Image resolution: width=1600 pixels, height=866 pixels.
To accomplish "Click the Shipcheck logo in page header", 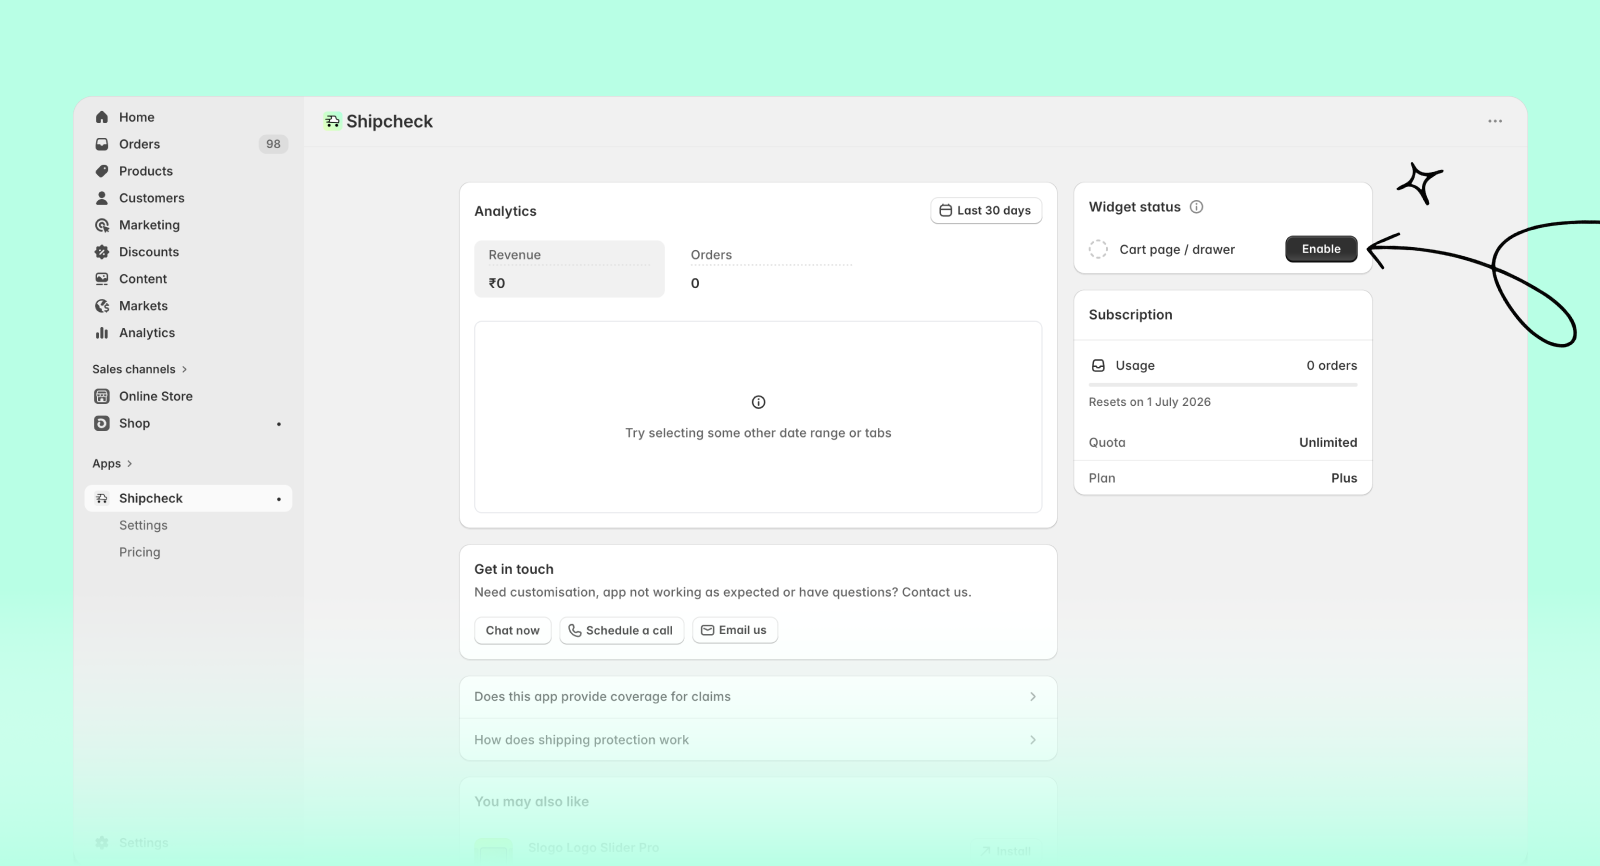I will point(333,121).
